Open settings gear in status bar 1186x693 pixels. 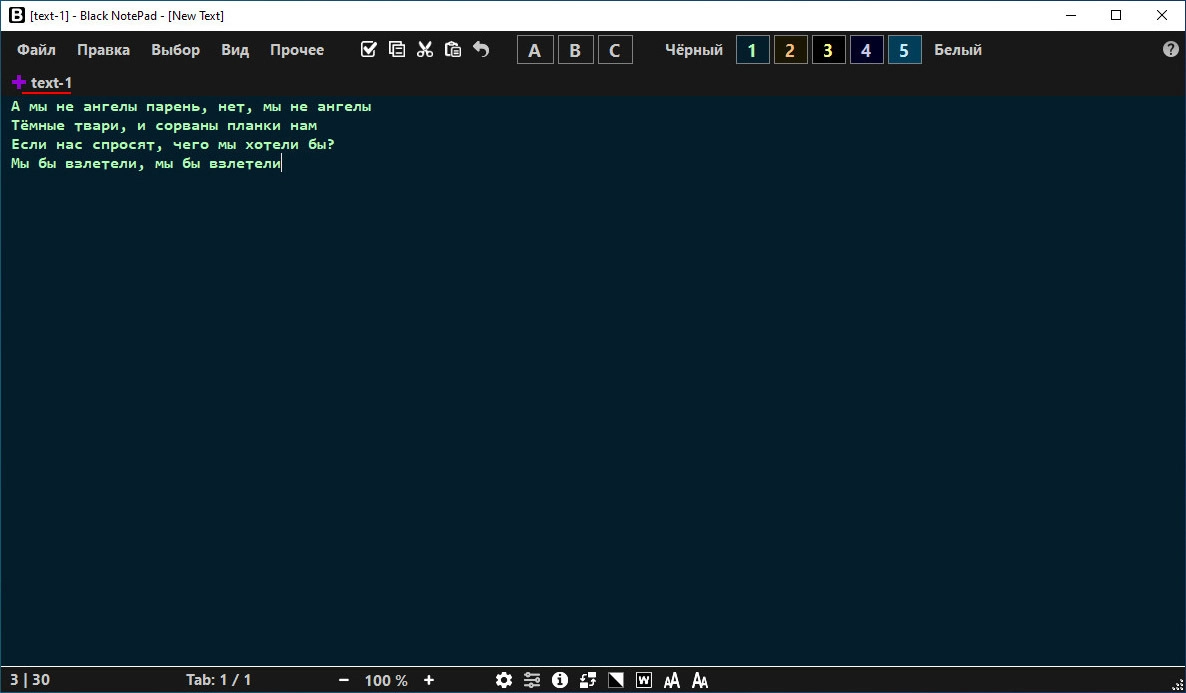(x=504, y=680)
